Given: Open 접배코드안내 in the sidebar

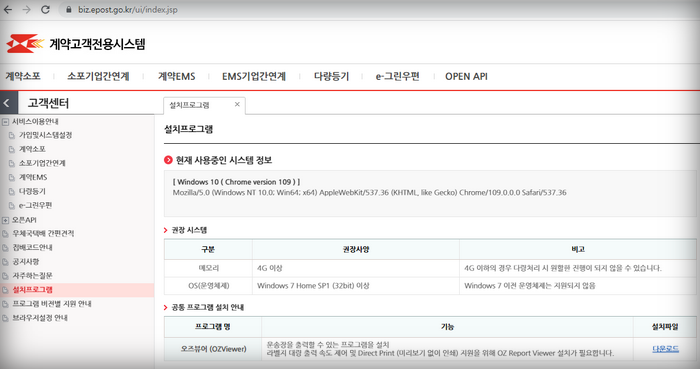Looking at the screenshot, I should pos(32,247).
